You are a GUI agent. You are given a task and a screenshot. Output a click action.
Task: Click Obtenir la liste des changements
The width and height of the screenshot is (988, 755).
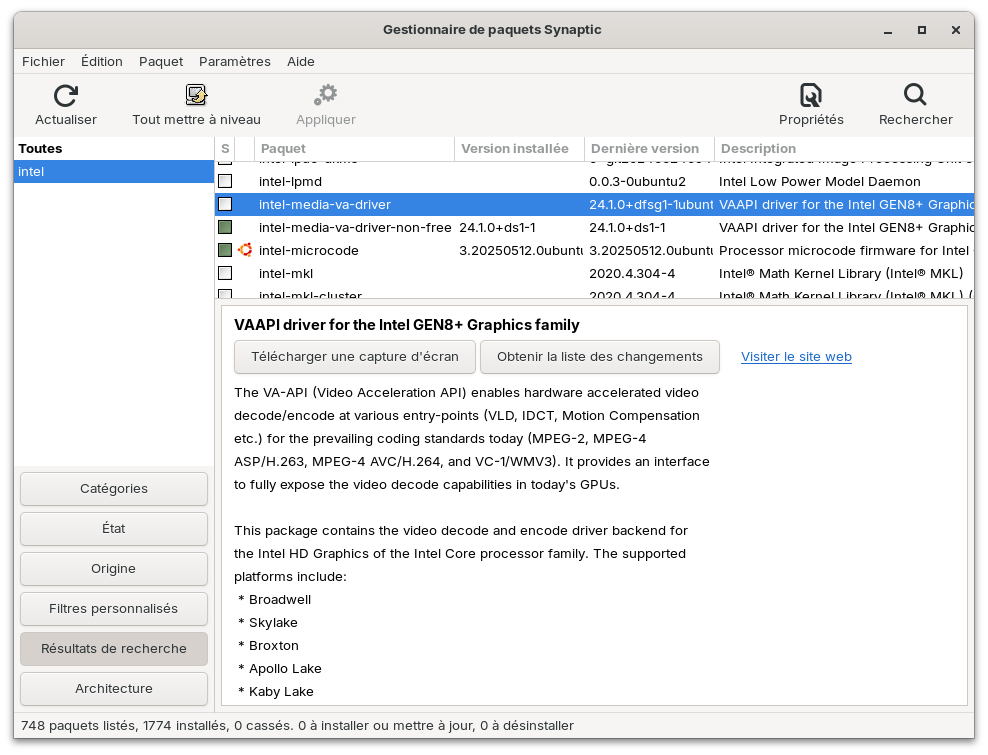600,356
